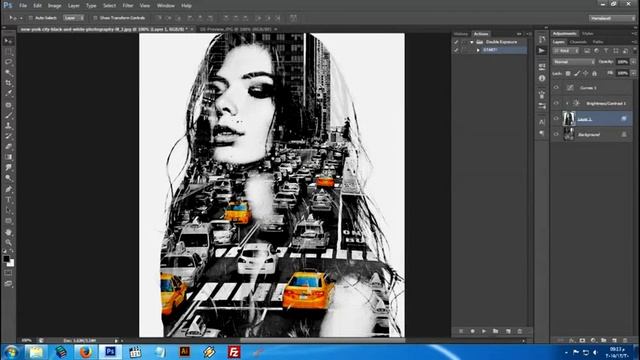The height and width of the screenshot is (360, 640).
Task: Click the Layer 1 thumbnail
Action: pyautogui.click(x=569, y=119)
